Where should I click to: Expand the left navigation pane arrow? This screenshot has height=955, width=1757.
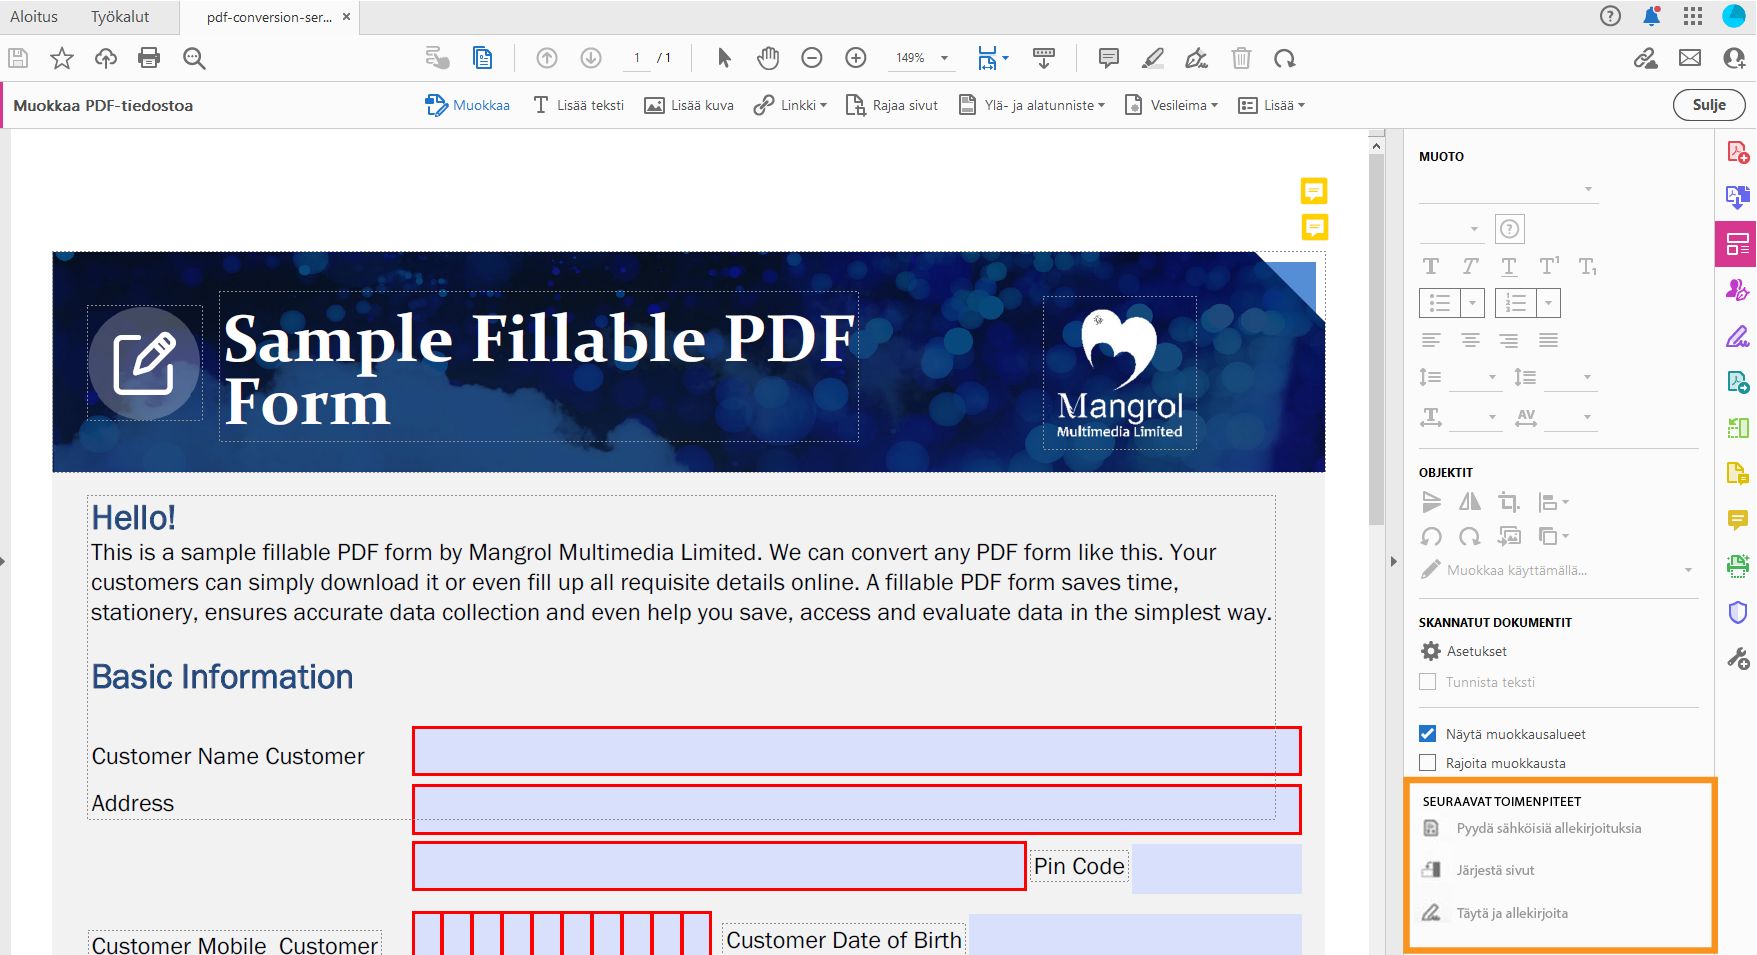(4, 562)
